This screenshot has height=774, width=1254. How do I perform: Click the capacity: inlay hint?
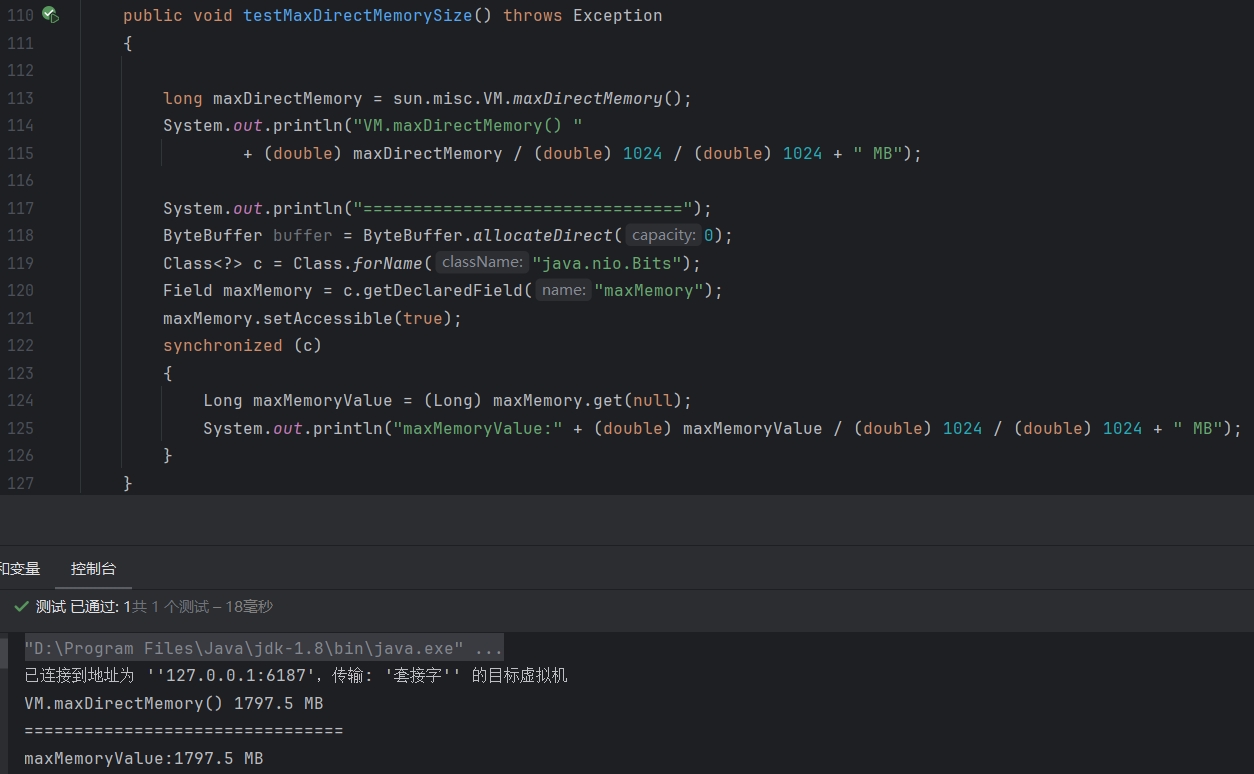pos(664,235)
